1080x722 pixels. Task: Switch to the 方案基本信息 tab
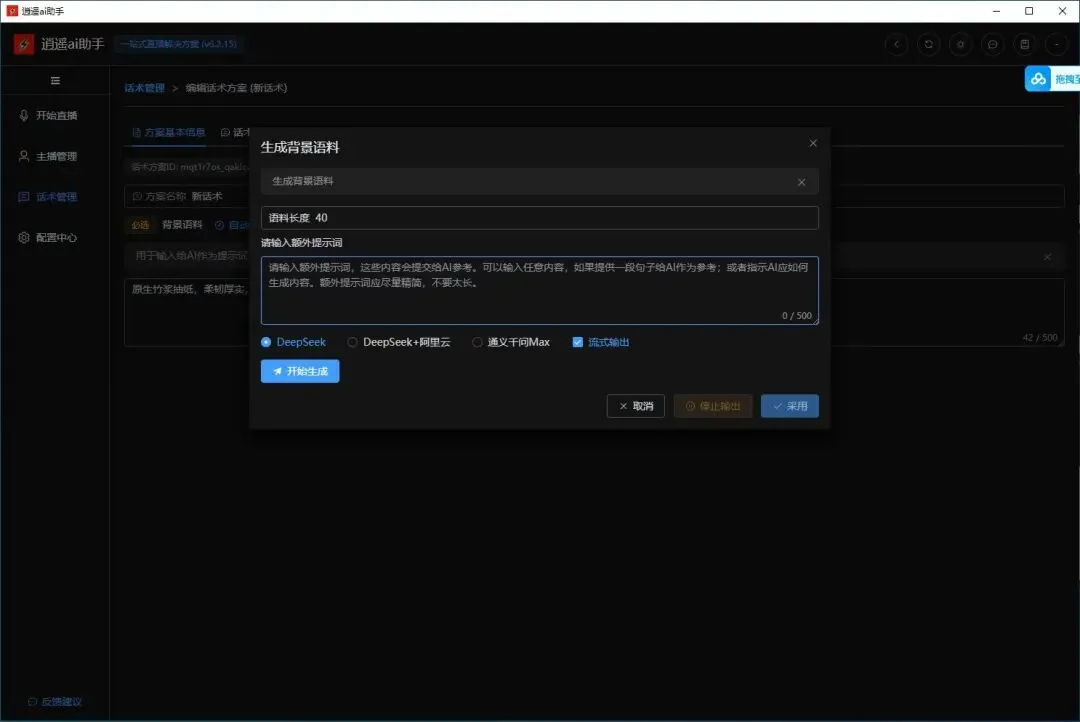169,132
